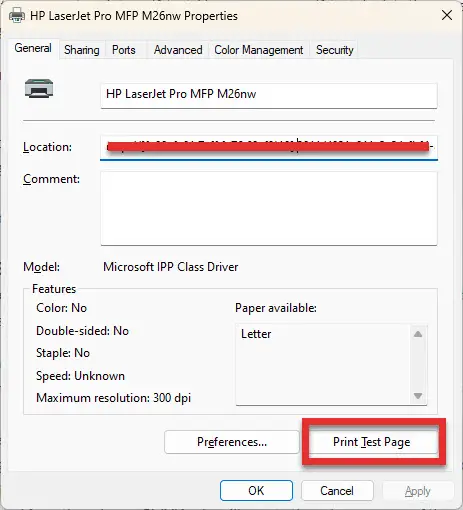Screen dimensions: 463x510
Task: Select Letter in the paper available list
Action: 256,334
